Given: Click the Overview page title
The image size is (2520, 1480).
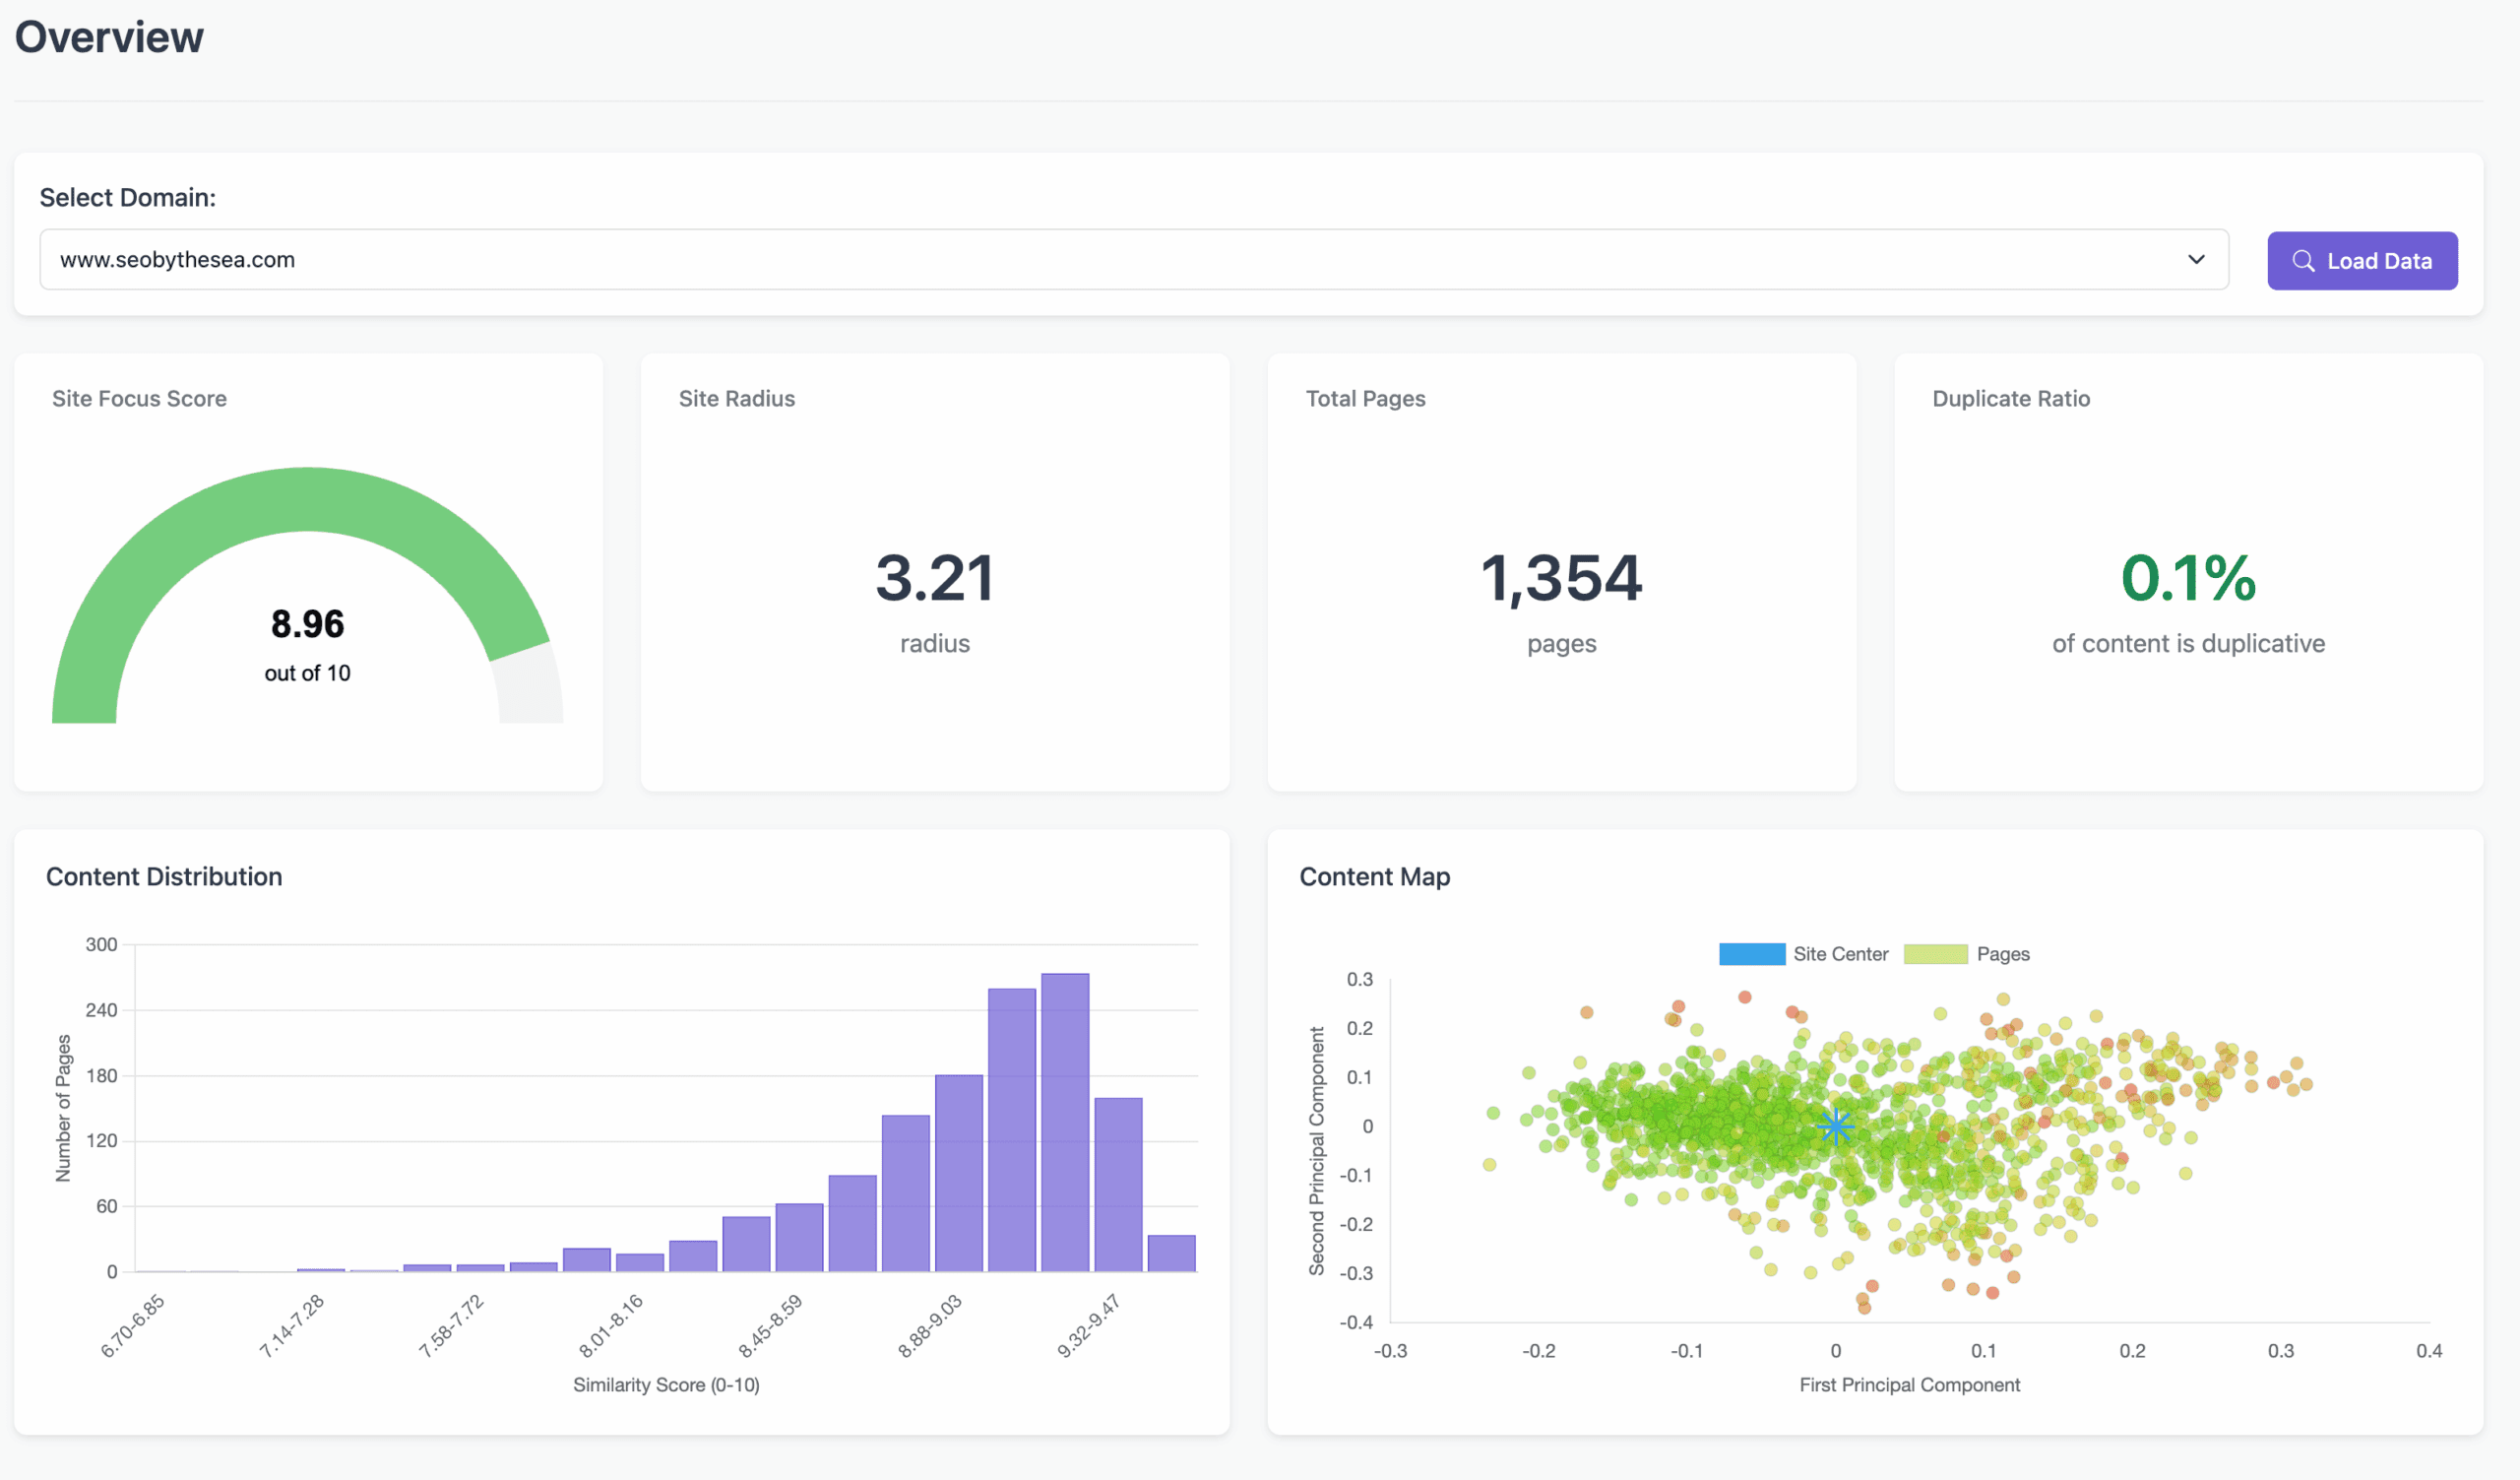Looking at the screenshot, I should pyautogui.click(x=109, y=37).
